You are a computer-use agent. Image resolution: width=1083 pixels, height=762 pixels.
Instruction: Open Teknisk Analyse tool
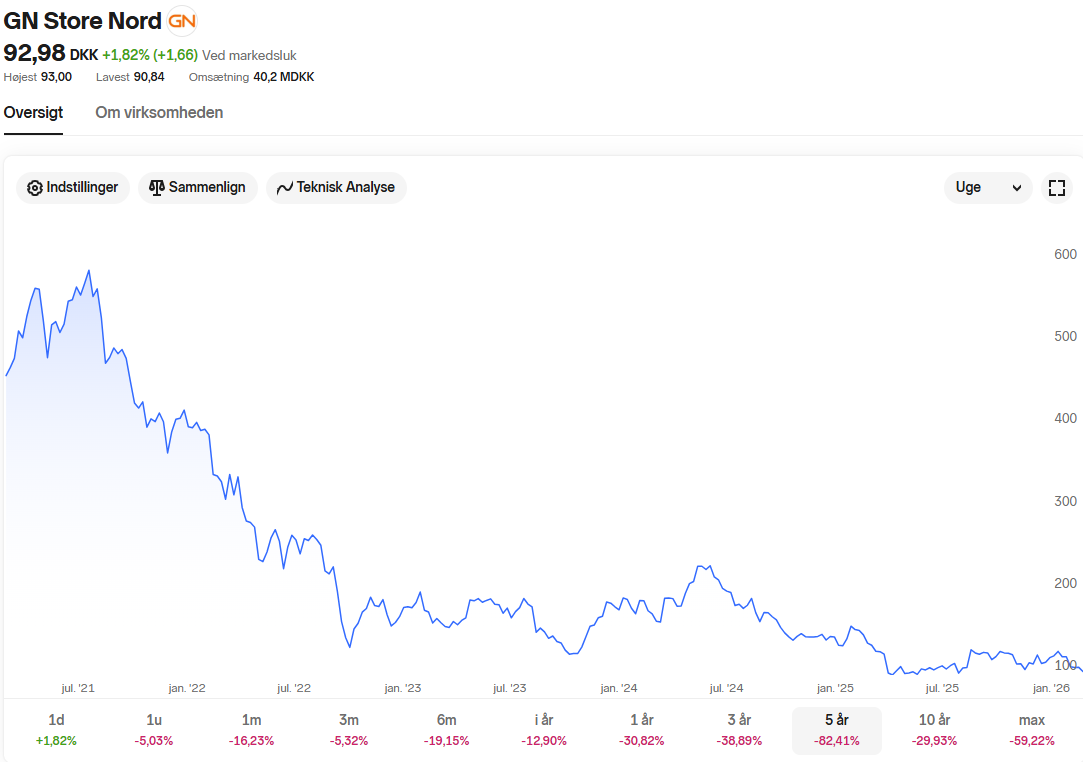[336, 188]
